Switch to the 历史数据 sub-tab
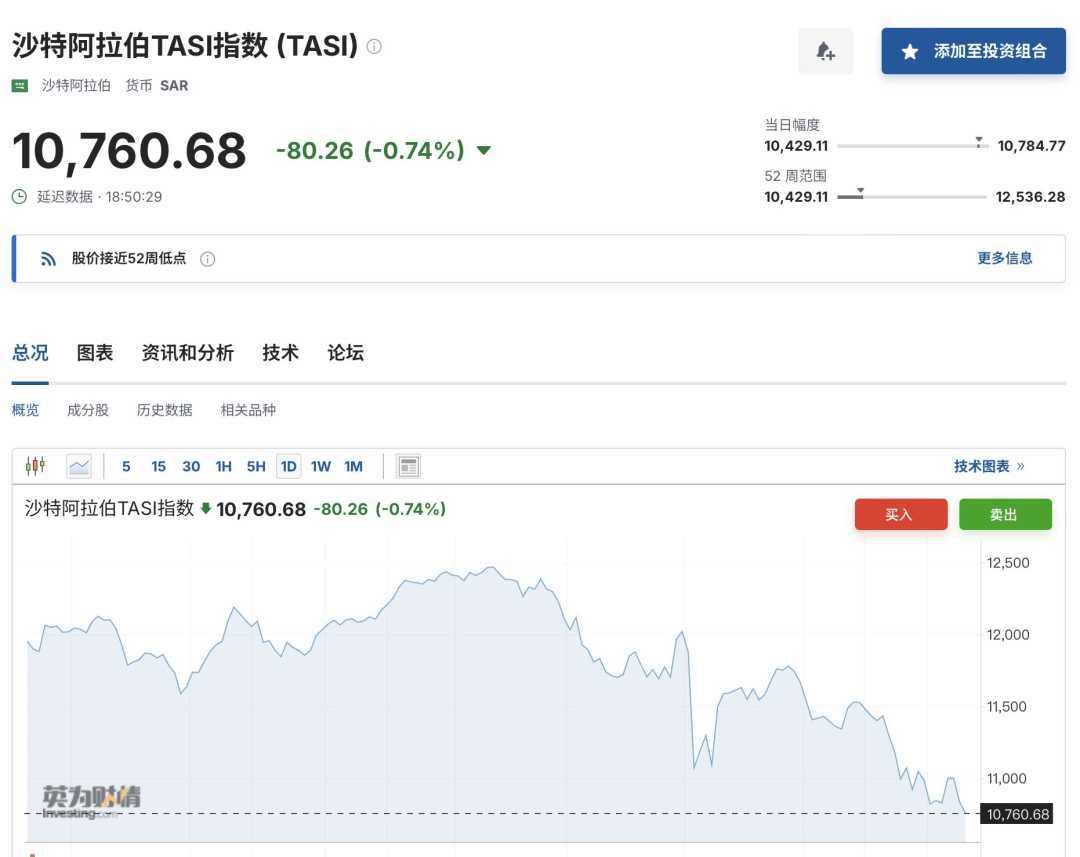This screenshot has width=1080, height=857. (164, 410)
